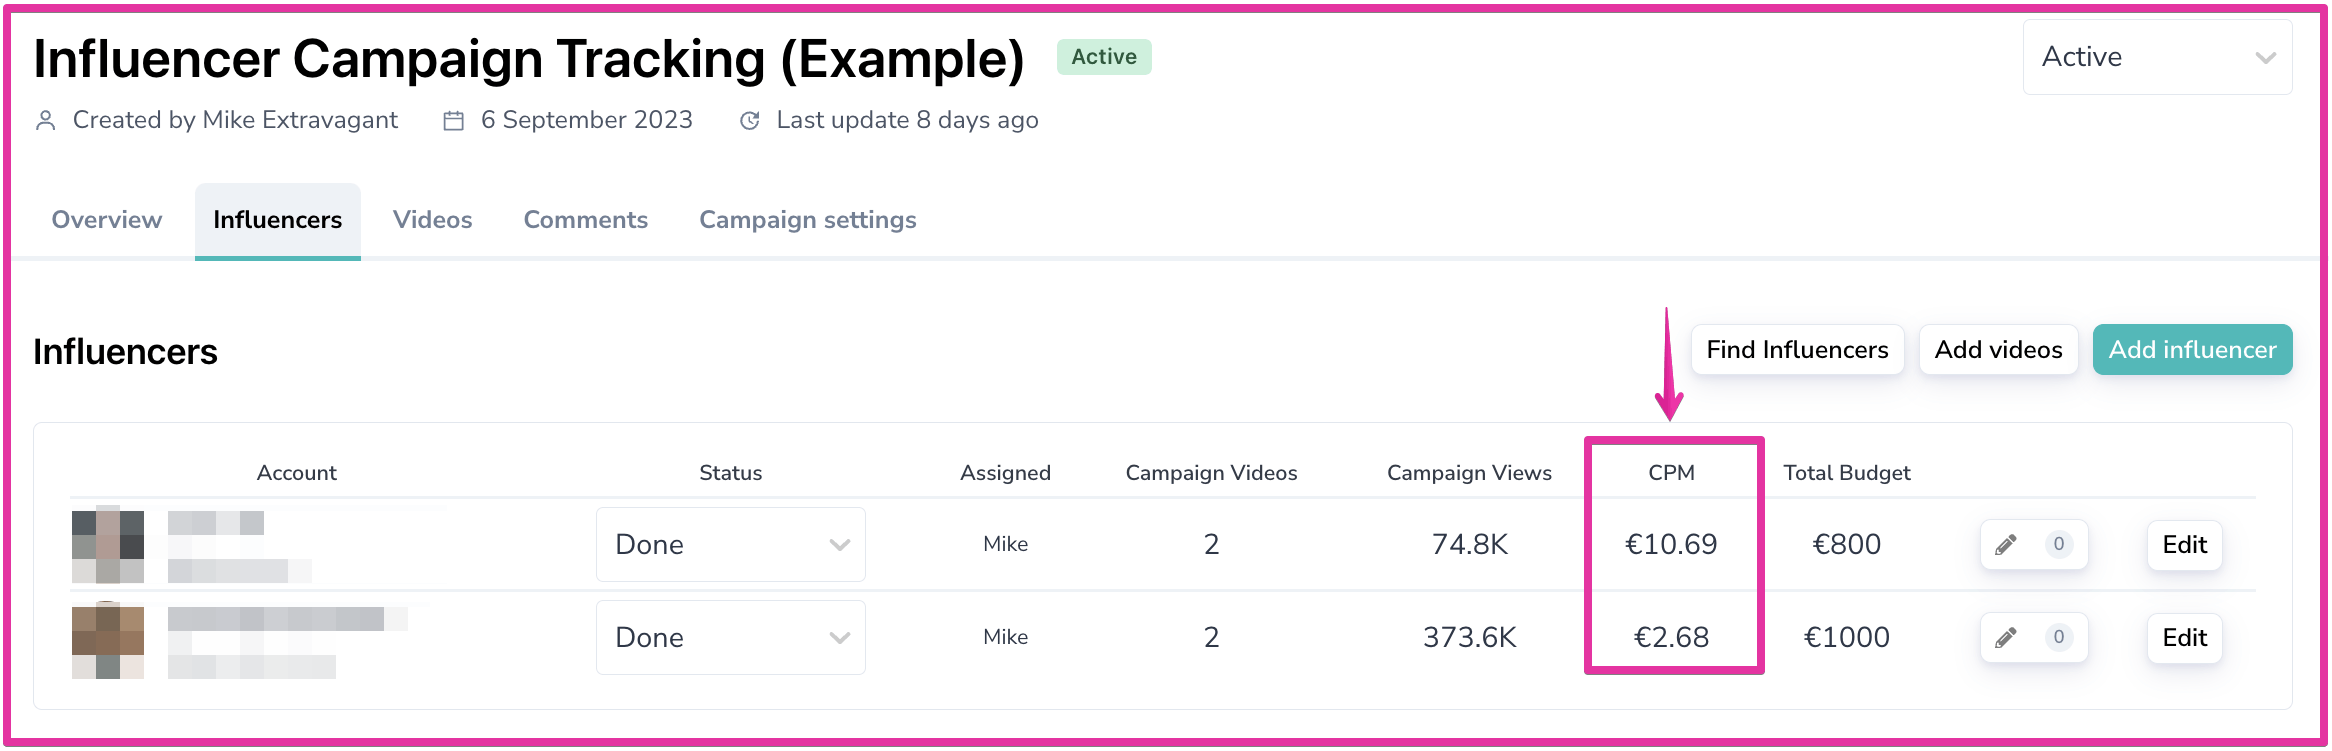Click the pencil note icon in first row
This screenshot has height=751, width=2332.
coord(2006,545)
